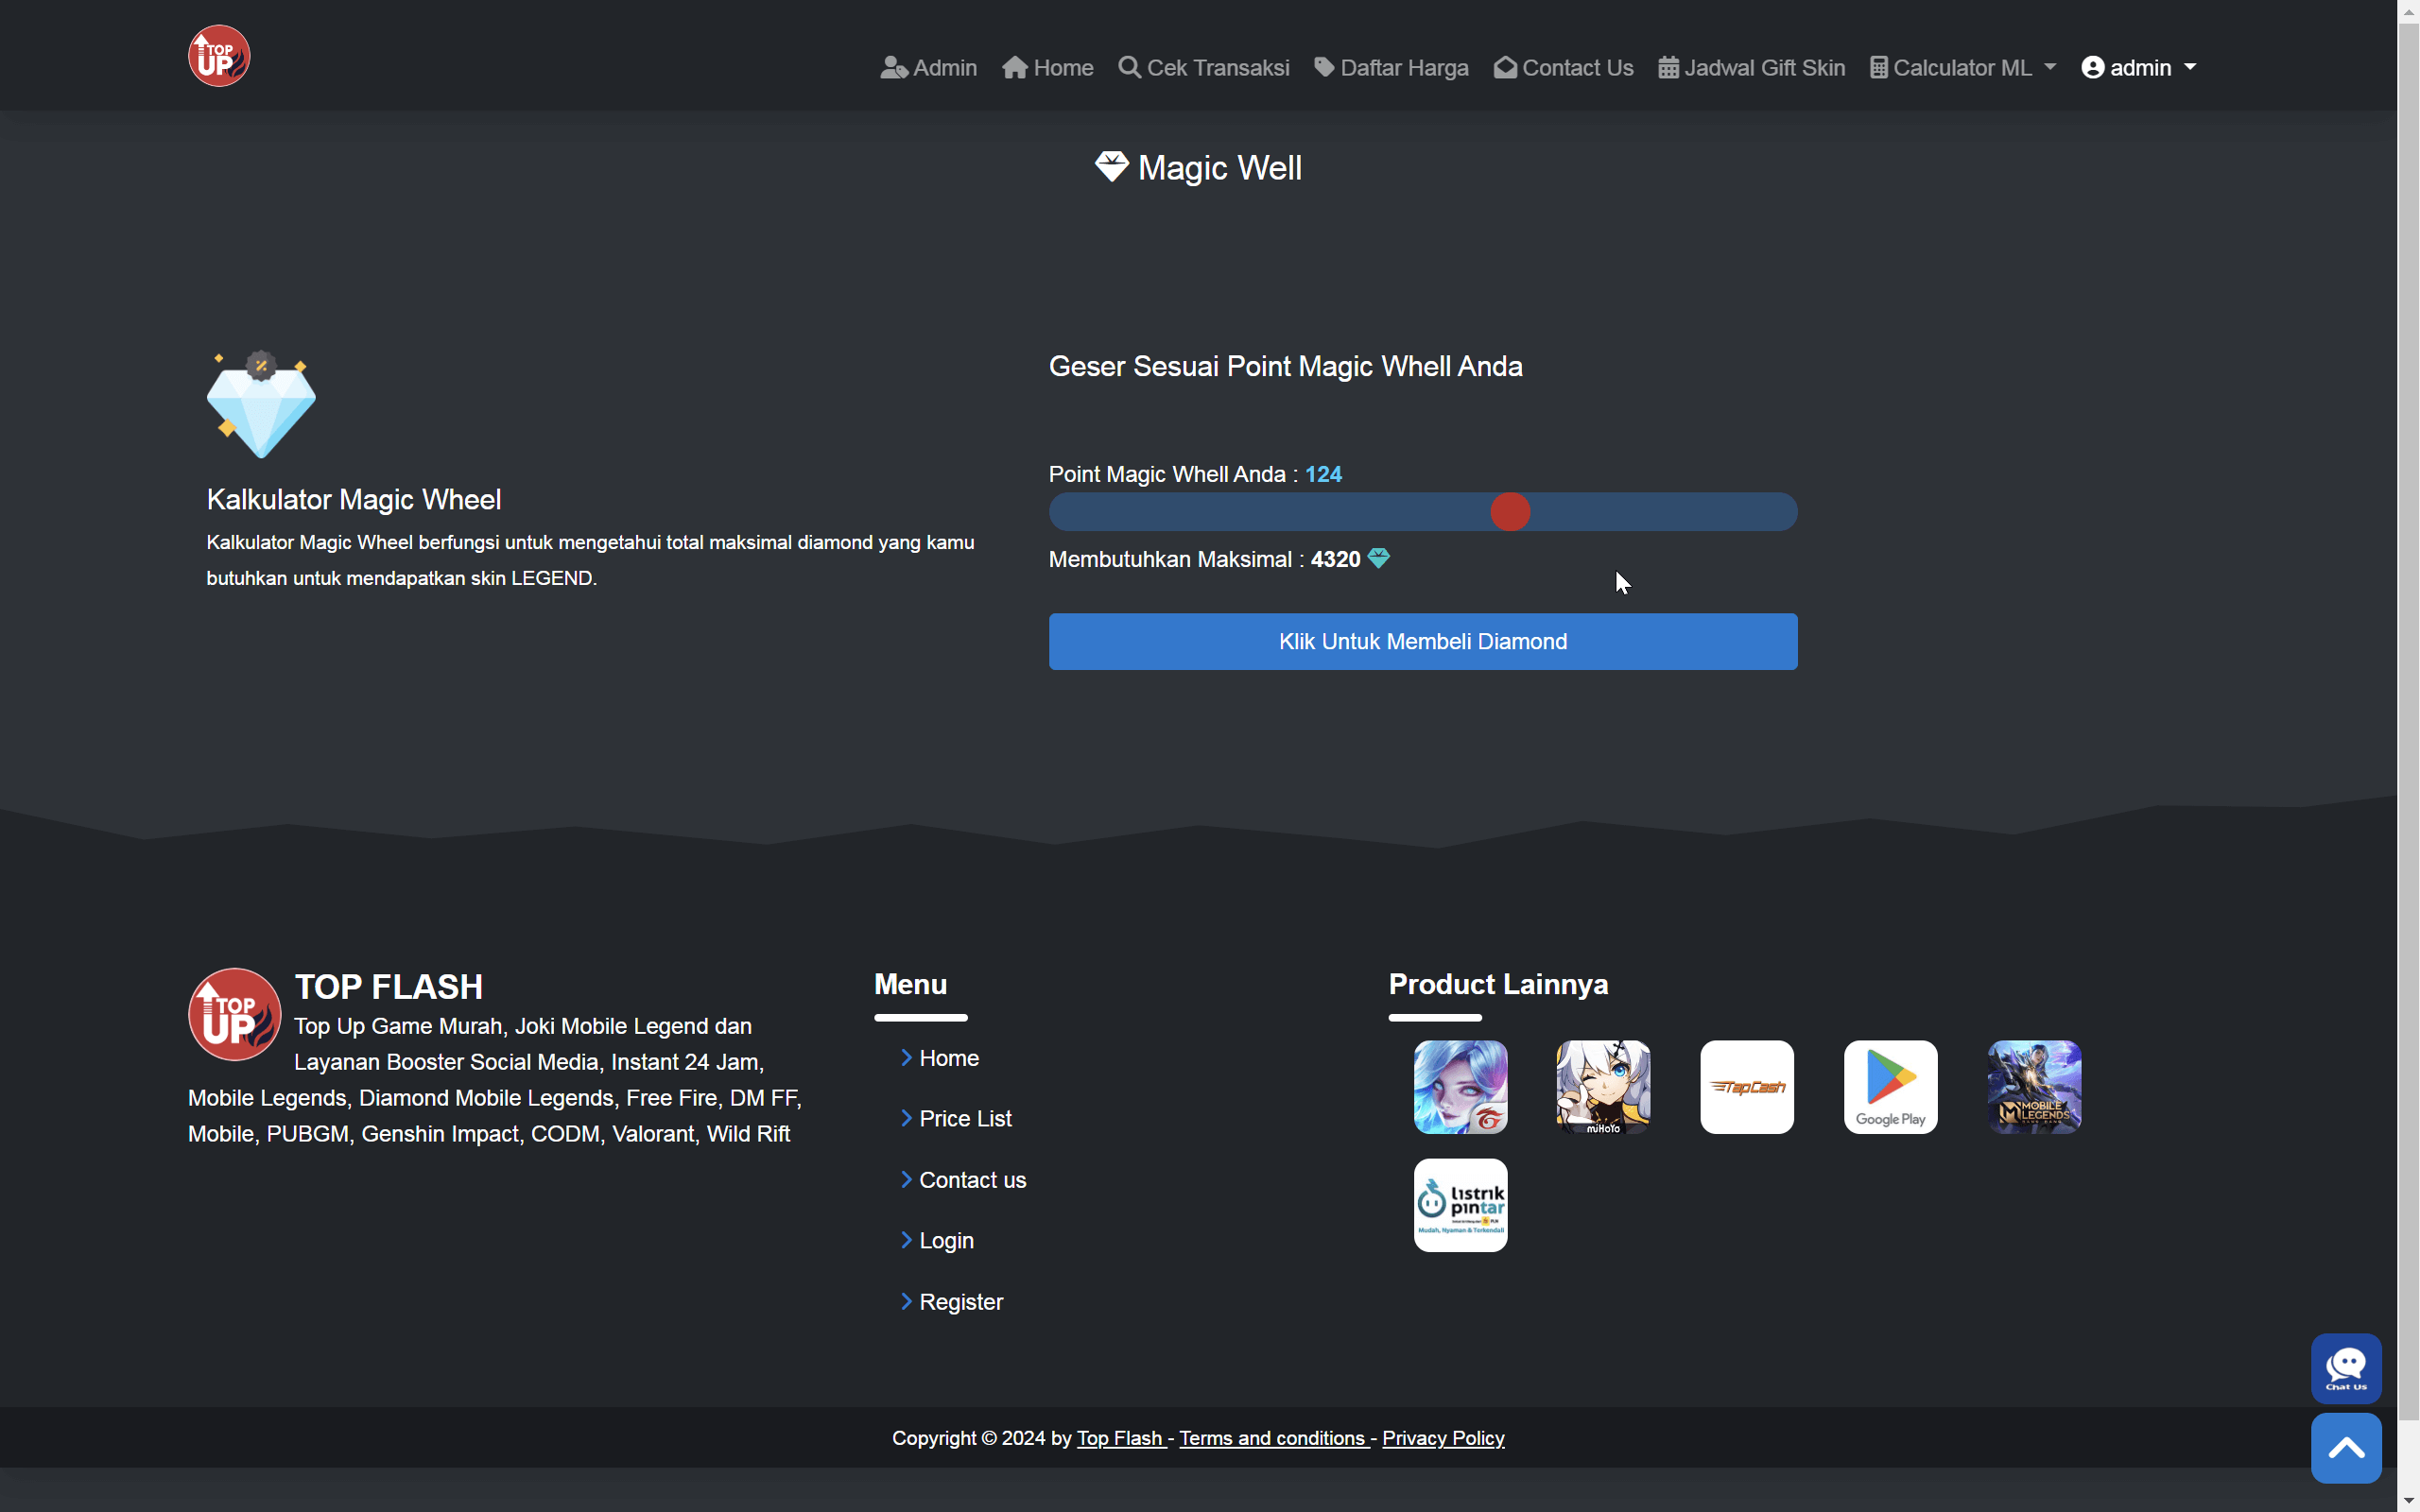Open the Privacy Policy link
This screenshot has height=1512, width=2420.
coord(1443,1438)
